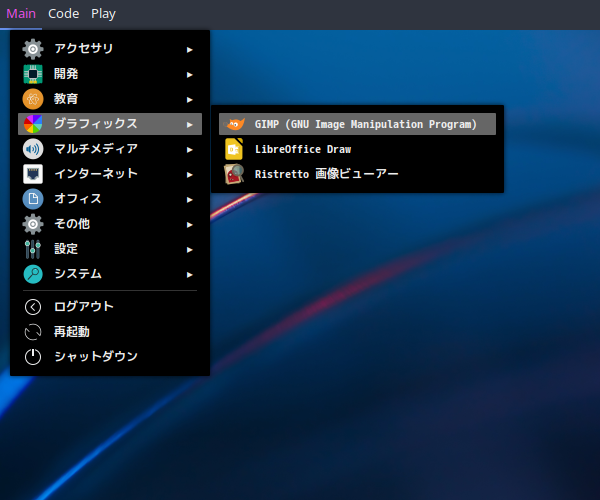The image size is (600, 500).
Task: Click the 設定 sliders icon
Action: pyautogui.click(x=33, y=249)
